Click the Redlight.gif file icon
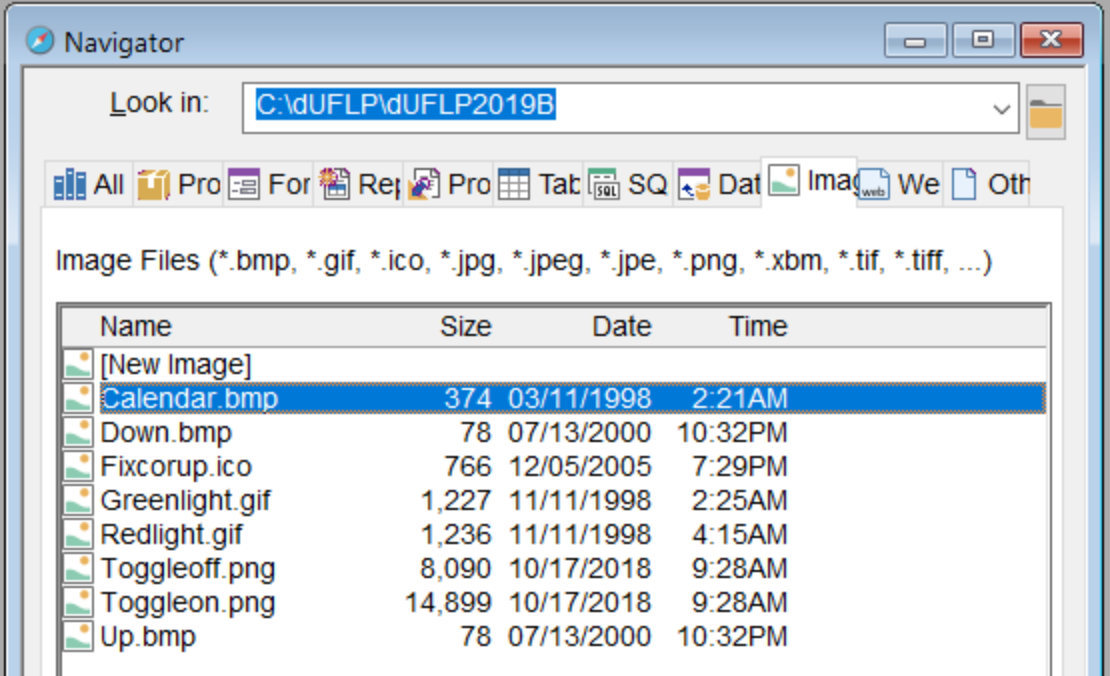 [78, 535]
